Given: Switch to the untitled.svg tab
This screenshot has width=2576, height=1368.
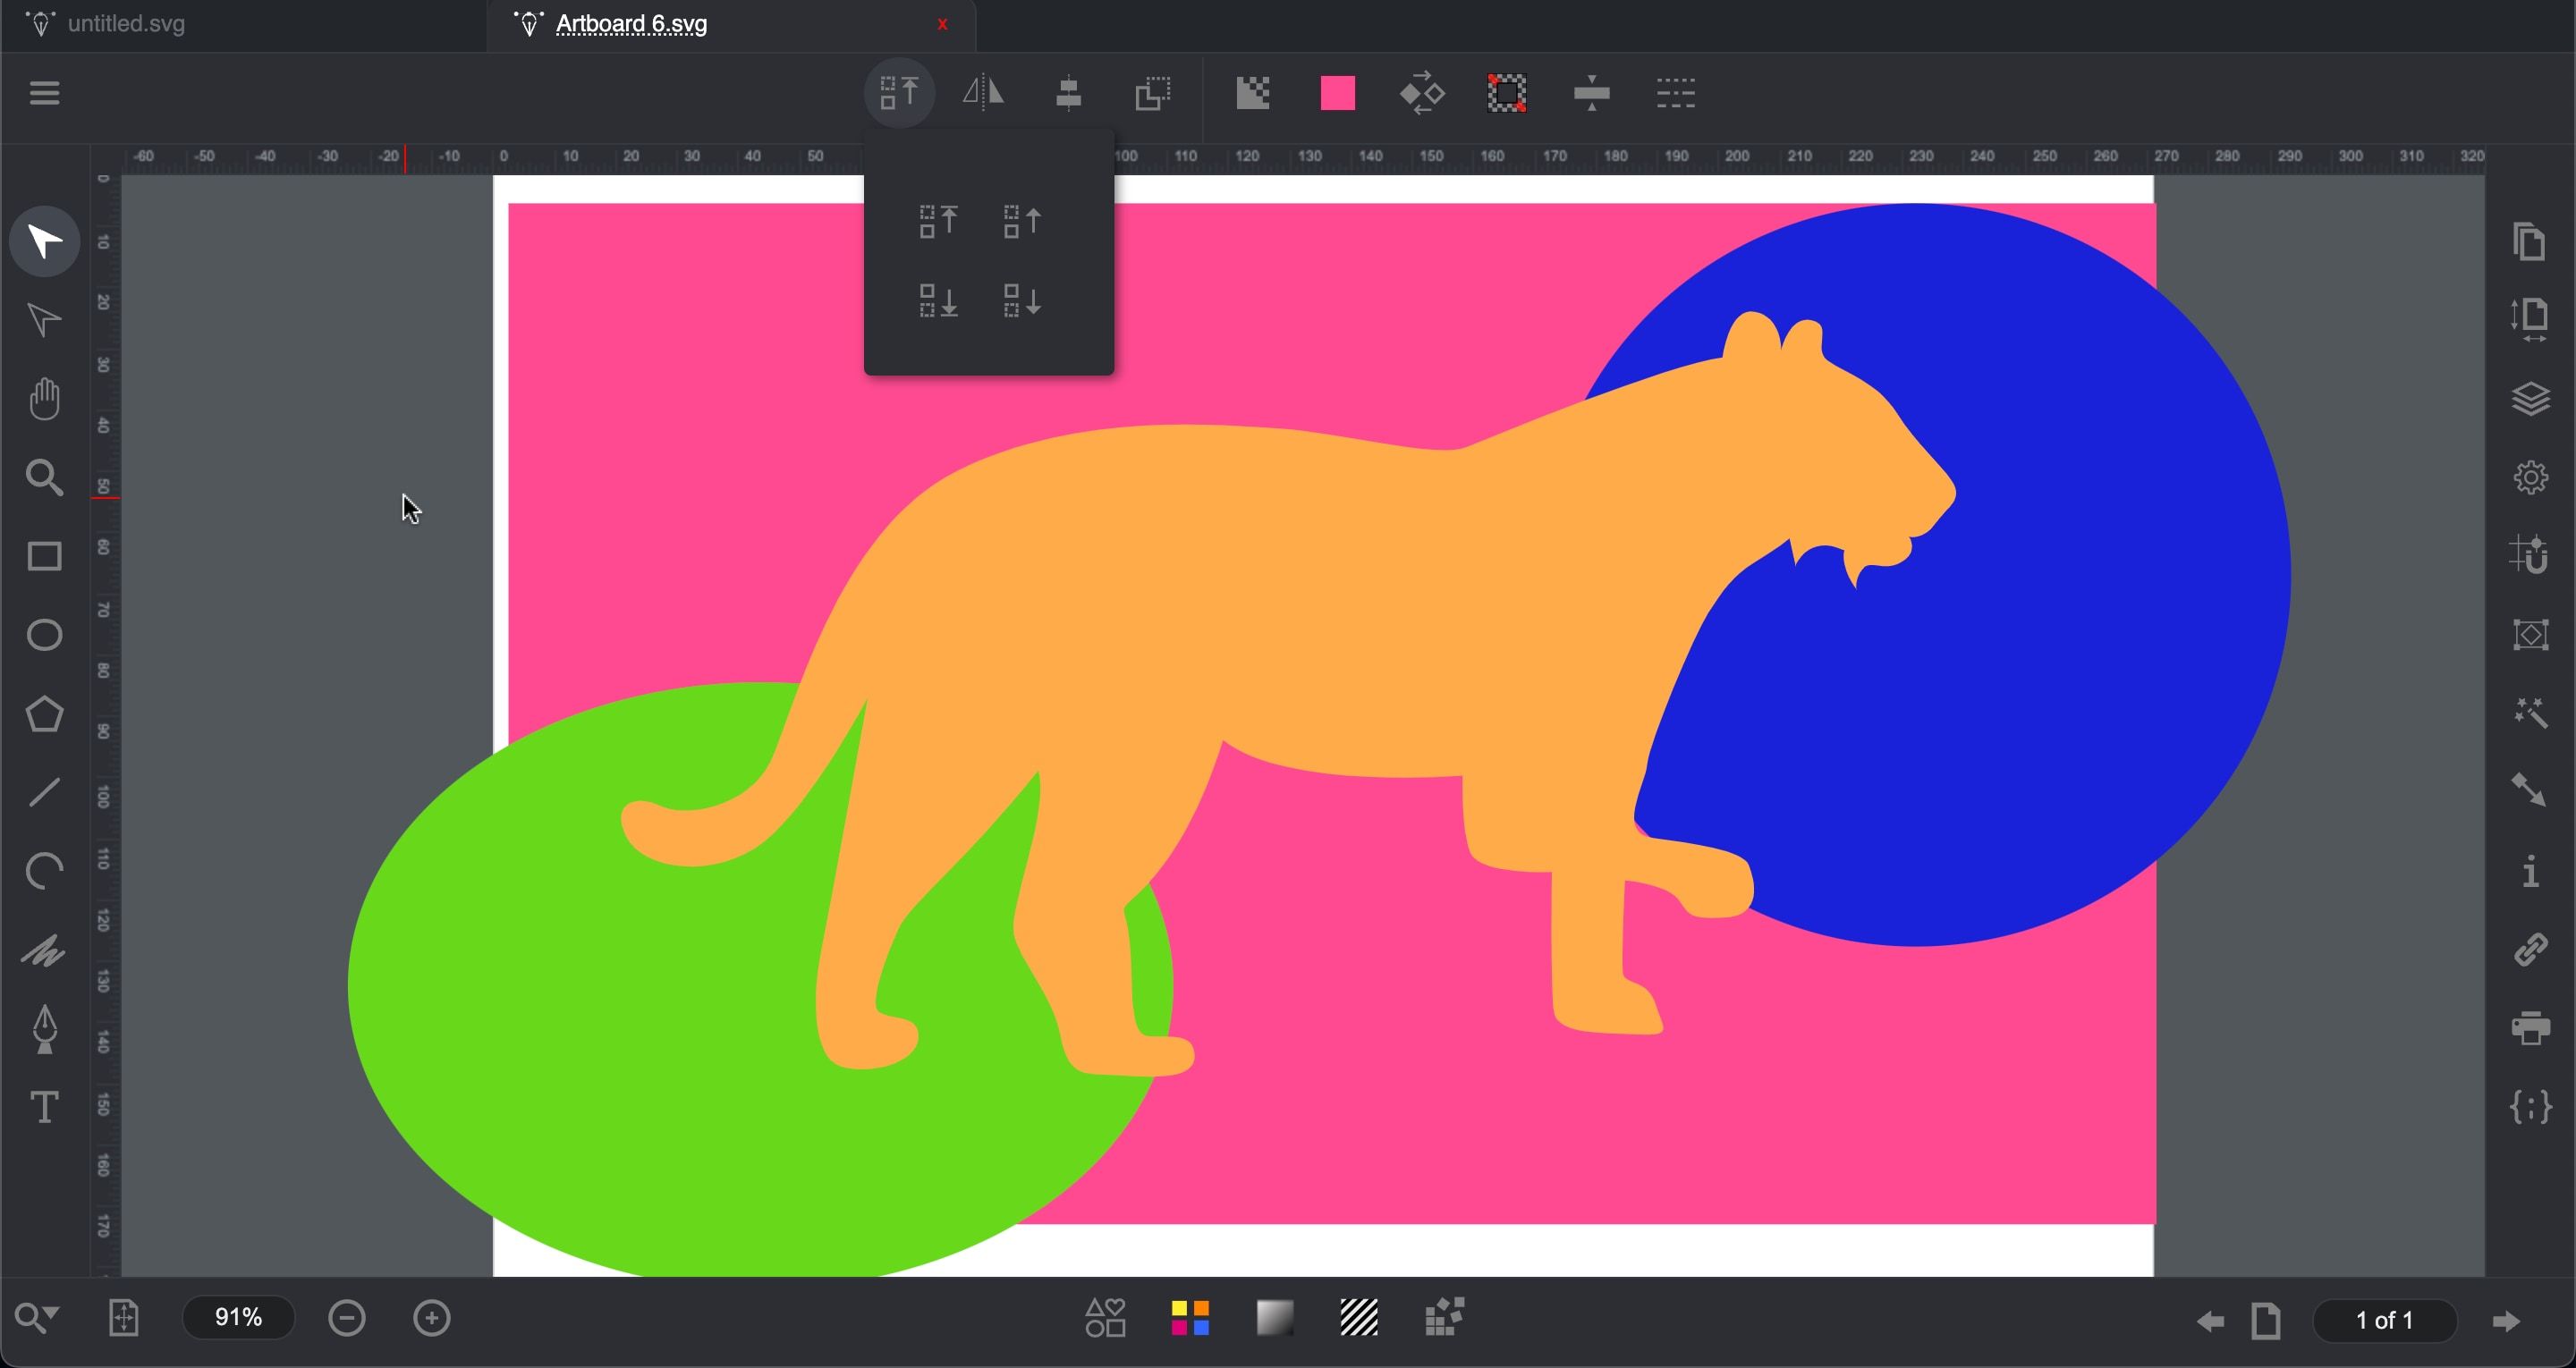Looking at the screenshot, I should (127, 24).
